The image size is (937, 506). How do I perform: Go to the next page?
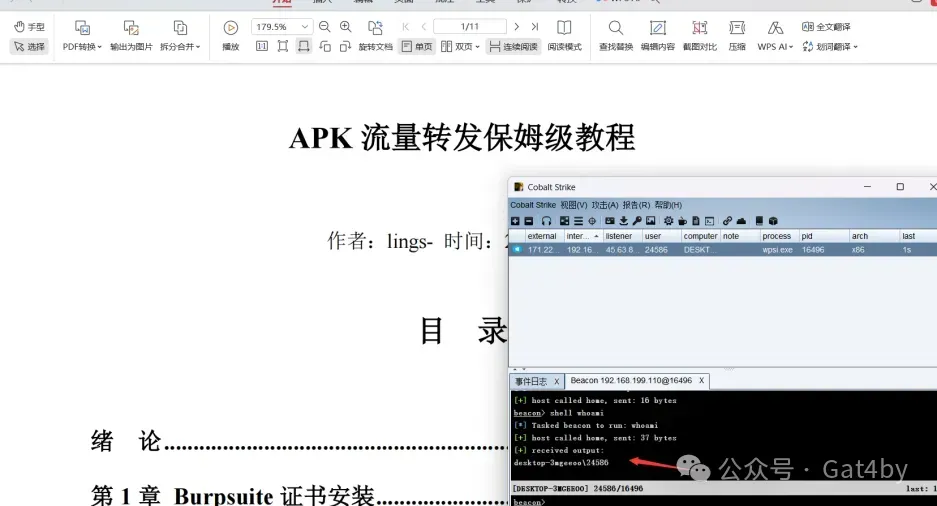[517, 27]
